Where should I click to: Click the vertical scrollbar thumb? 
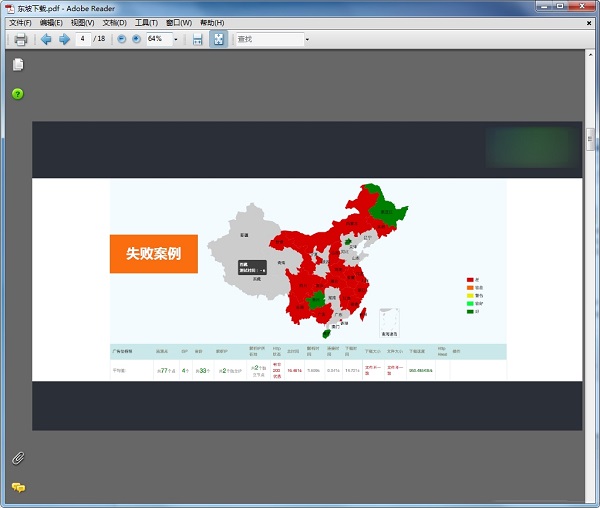(x=590, y=140)
